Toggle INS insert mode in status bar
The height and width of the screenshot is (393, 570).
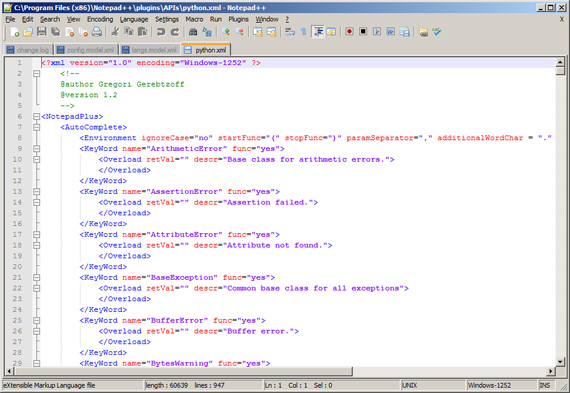(545, 385)
